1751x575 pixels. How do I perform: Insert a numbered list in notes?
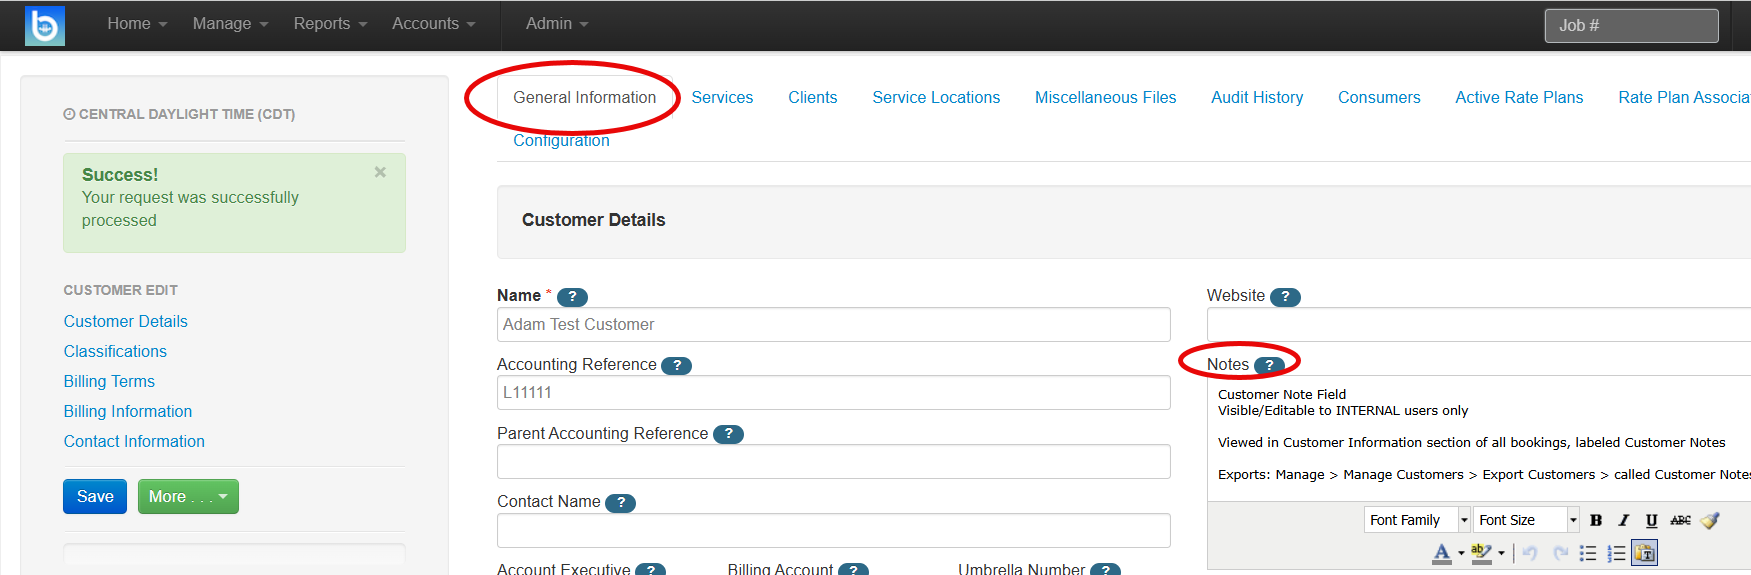(1616, 553)
